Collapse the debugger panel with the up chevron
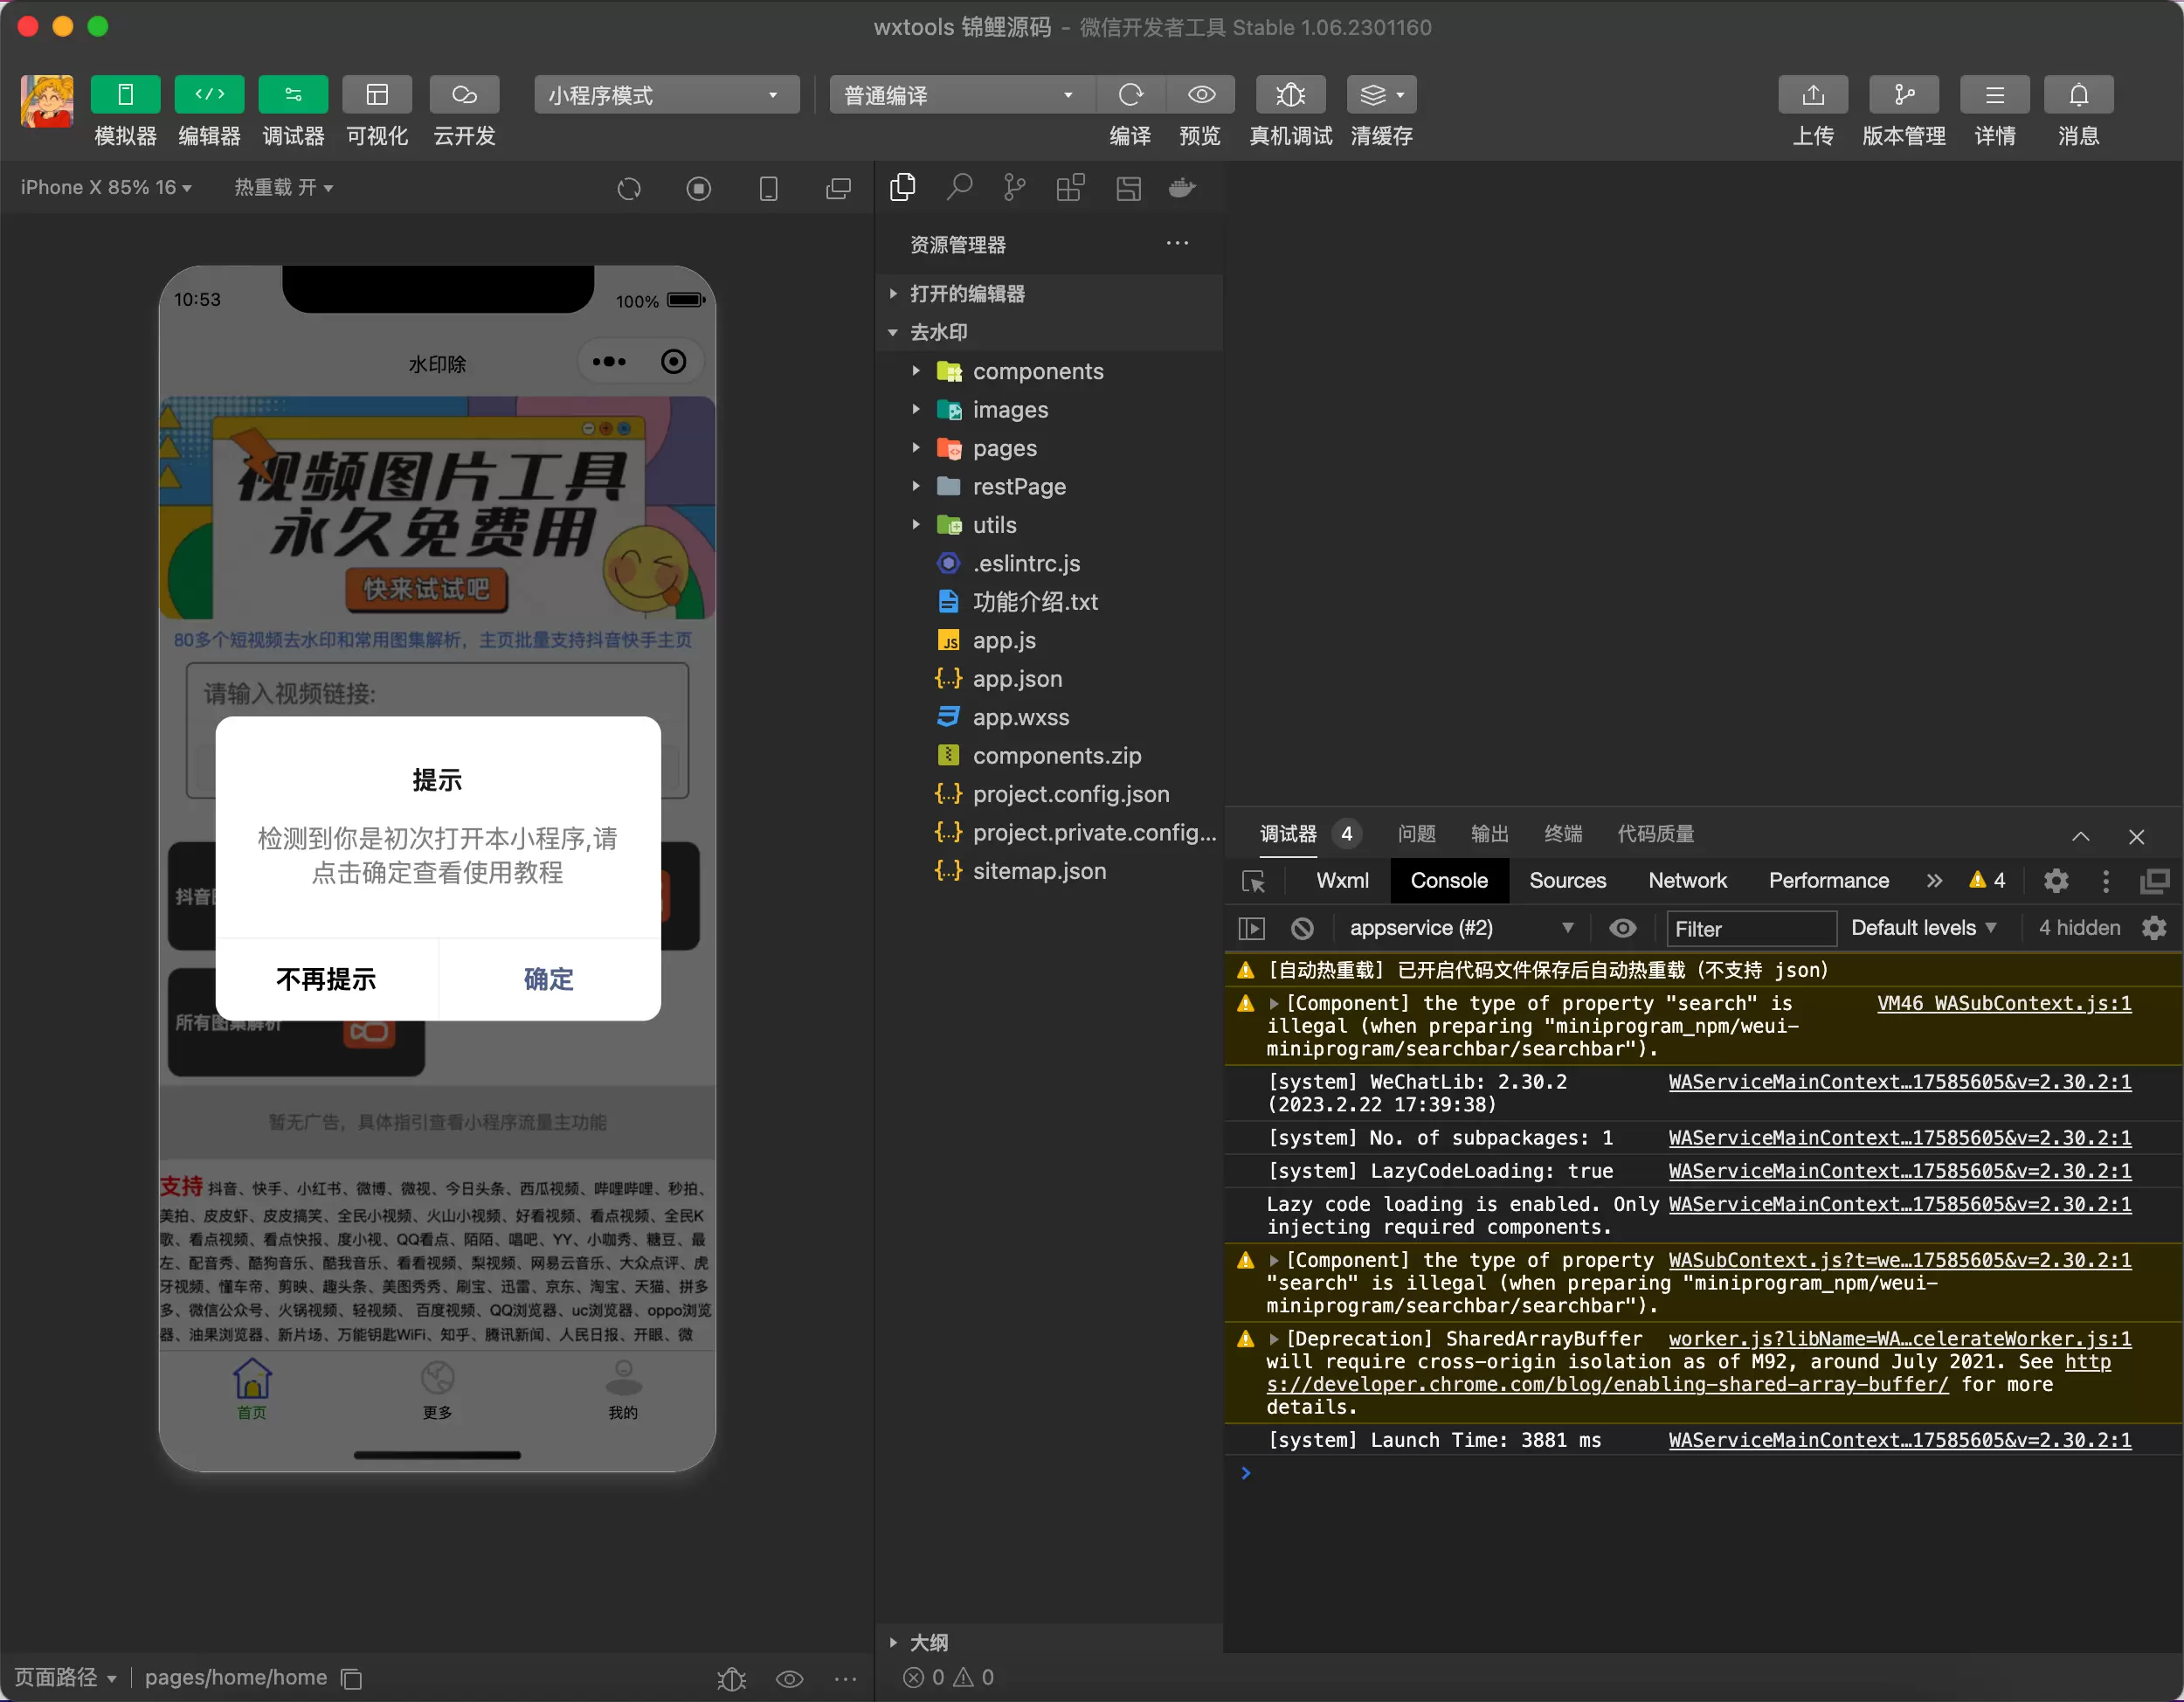Screen dimensions: 2184x1702 (2081, 836)
